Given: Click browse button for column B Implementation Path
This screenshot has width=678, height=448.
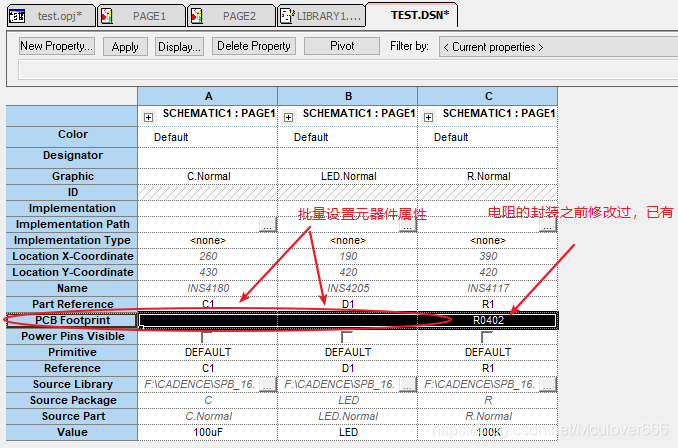Looking at the screenshot, I should point(407,225).
